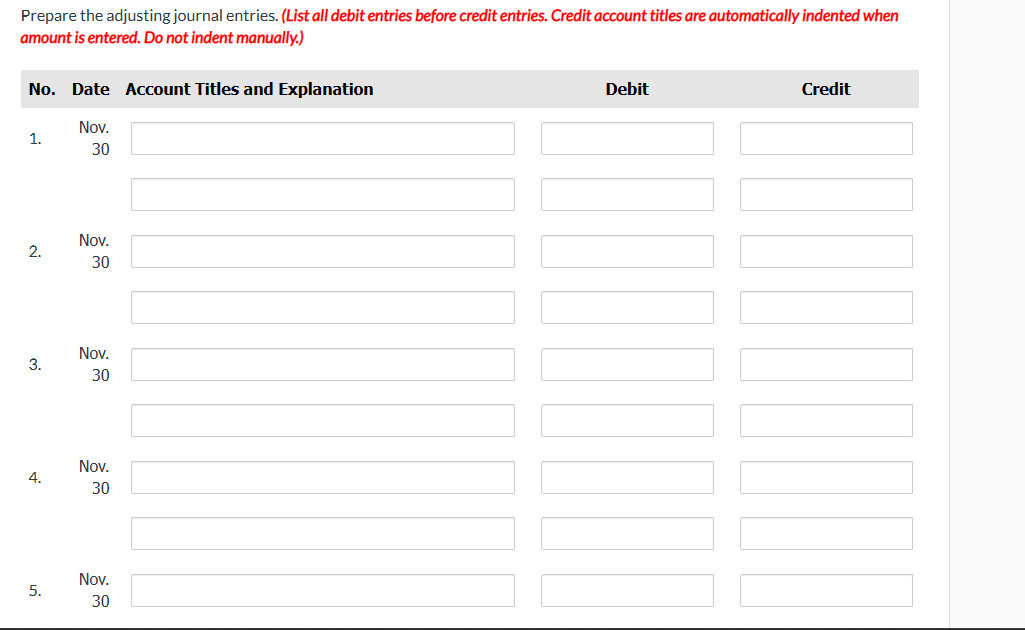
Task: Click the account title field for entry 5
Action: [x=322, y=590]
